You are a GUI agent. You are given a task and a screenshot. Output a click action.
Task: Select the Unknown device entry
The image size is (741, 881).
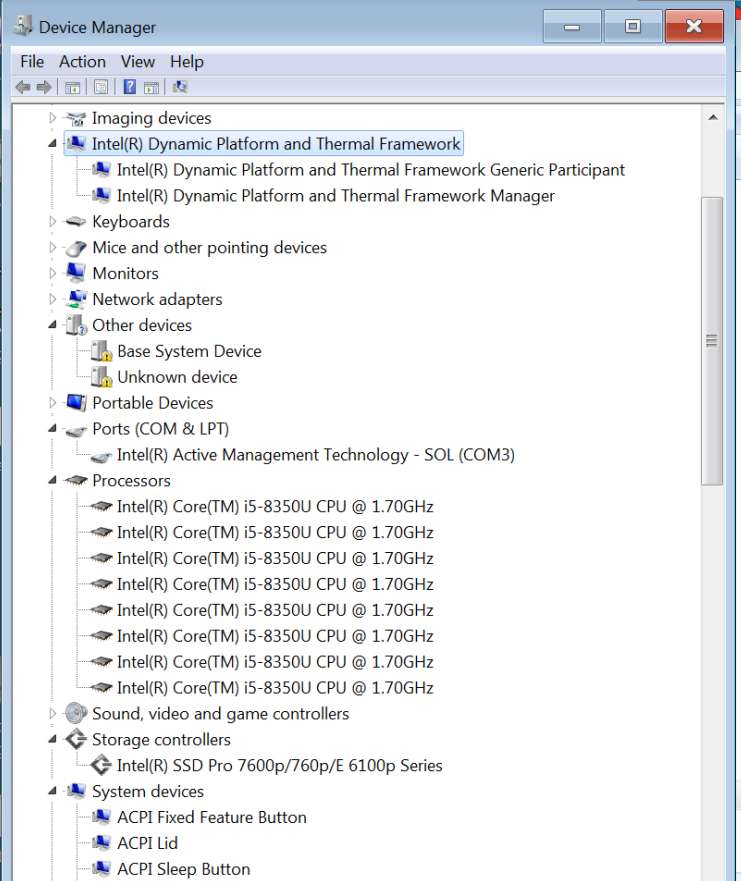(177, 377)
